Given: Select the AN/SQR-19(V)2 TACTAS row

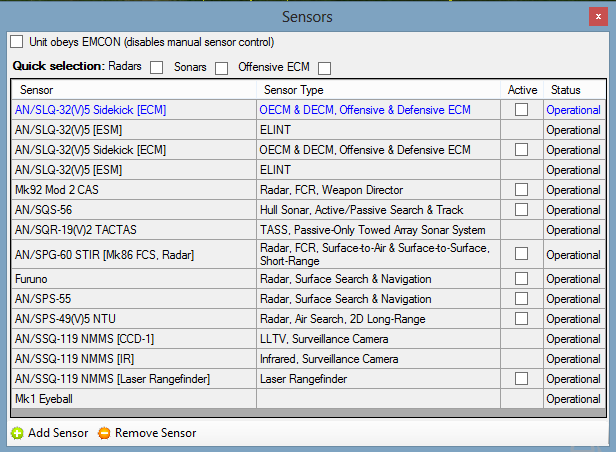Looking at the screenshot, I should click(308, 230).
